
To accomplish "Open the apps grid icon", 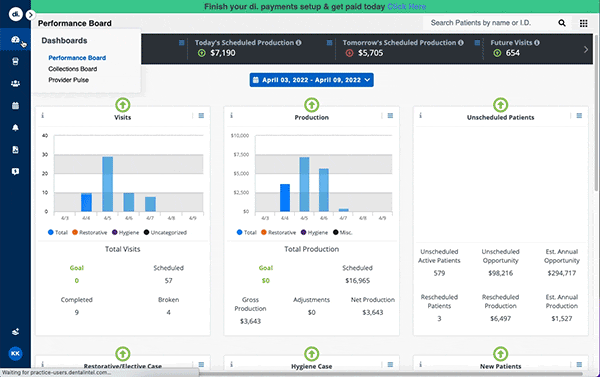I will point(583,23).
